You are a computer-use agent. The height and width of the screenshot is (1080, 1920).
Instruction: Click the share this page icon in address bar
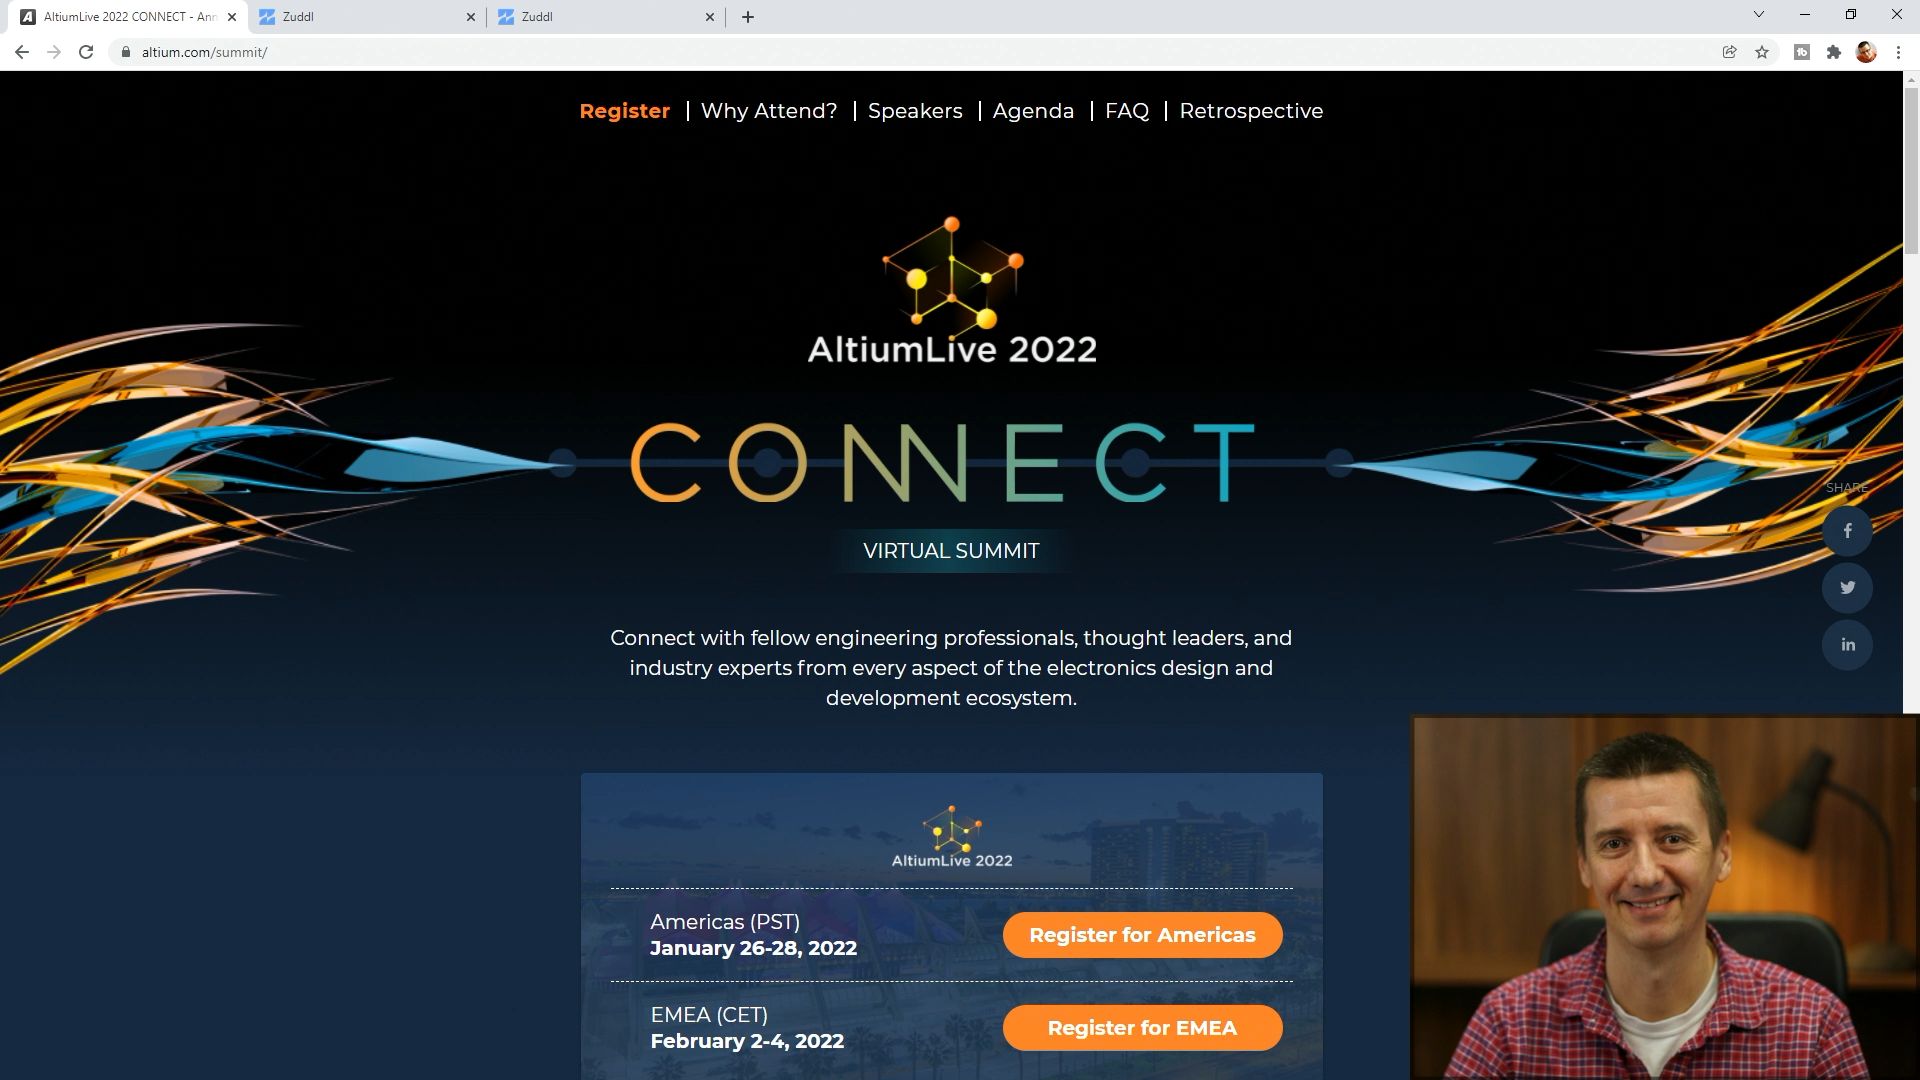(x=1729, y=52)
